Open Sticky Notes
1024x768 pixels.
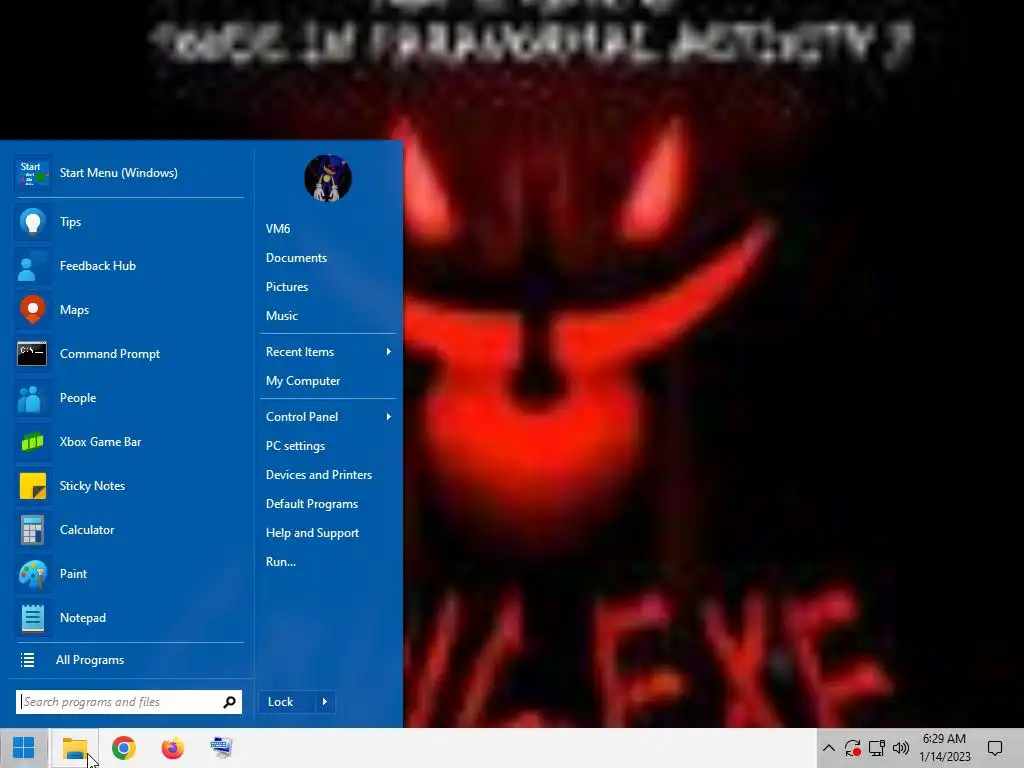pyautogui.click(x=129, y=486)
